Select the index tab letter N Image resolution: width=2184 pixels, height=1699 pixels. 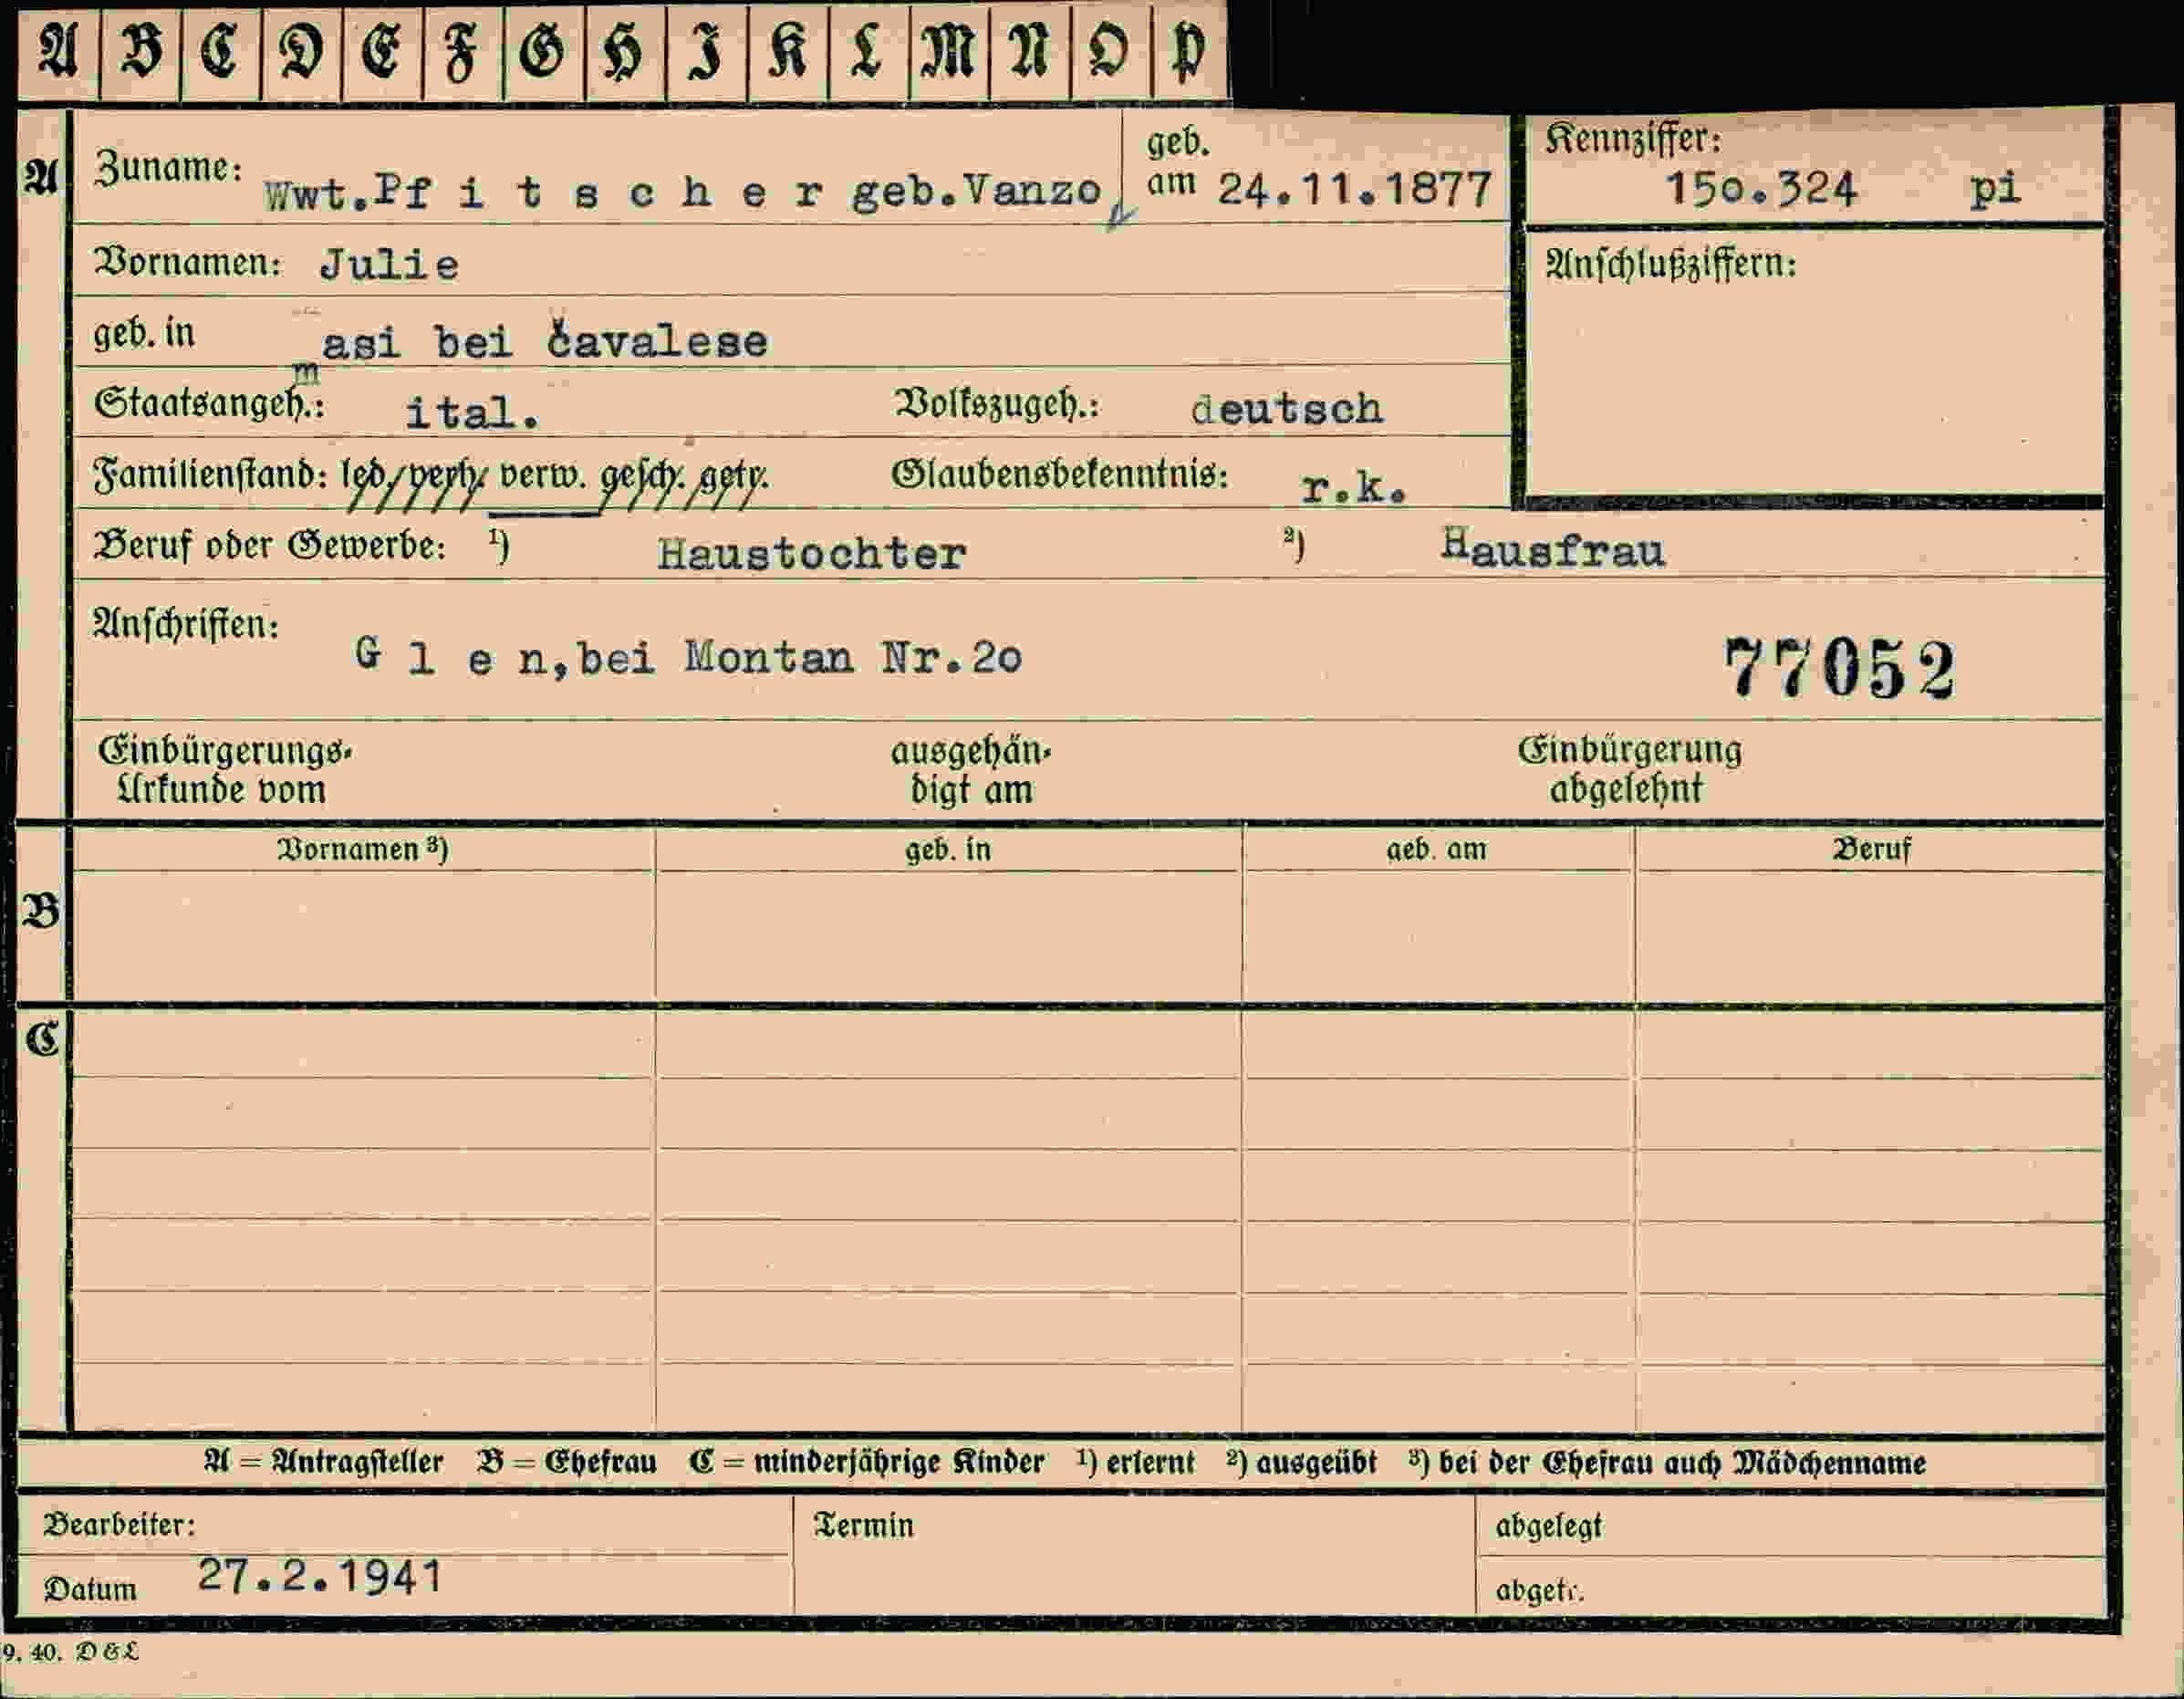coord(1029,50)
